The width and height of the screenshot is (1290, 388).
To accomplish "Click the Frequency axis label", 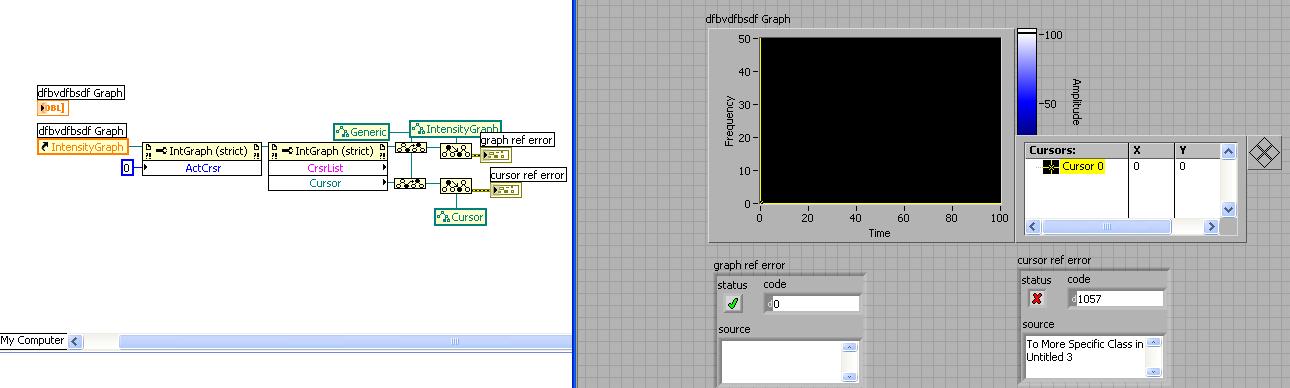I will pyautogui.click(x=731, y=120).
